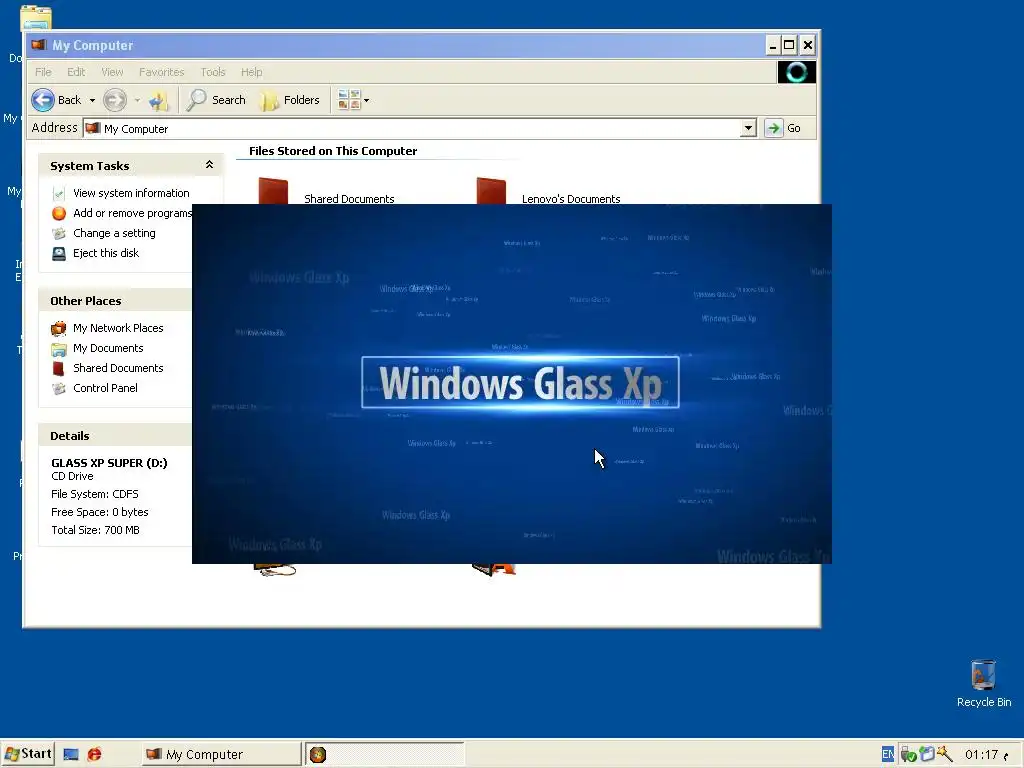Toggle the Folders pane button
The image size is (1024, 768).
pyautogui.click(x=289, y=100)
